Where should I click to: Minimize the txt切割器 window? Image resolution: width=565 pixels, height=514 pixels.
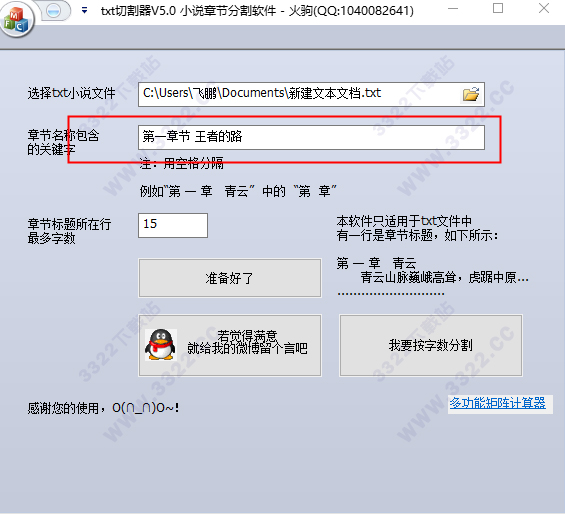(x=453, y=9)
